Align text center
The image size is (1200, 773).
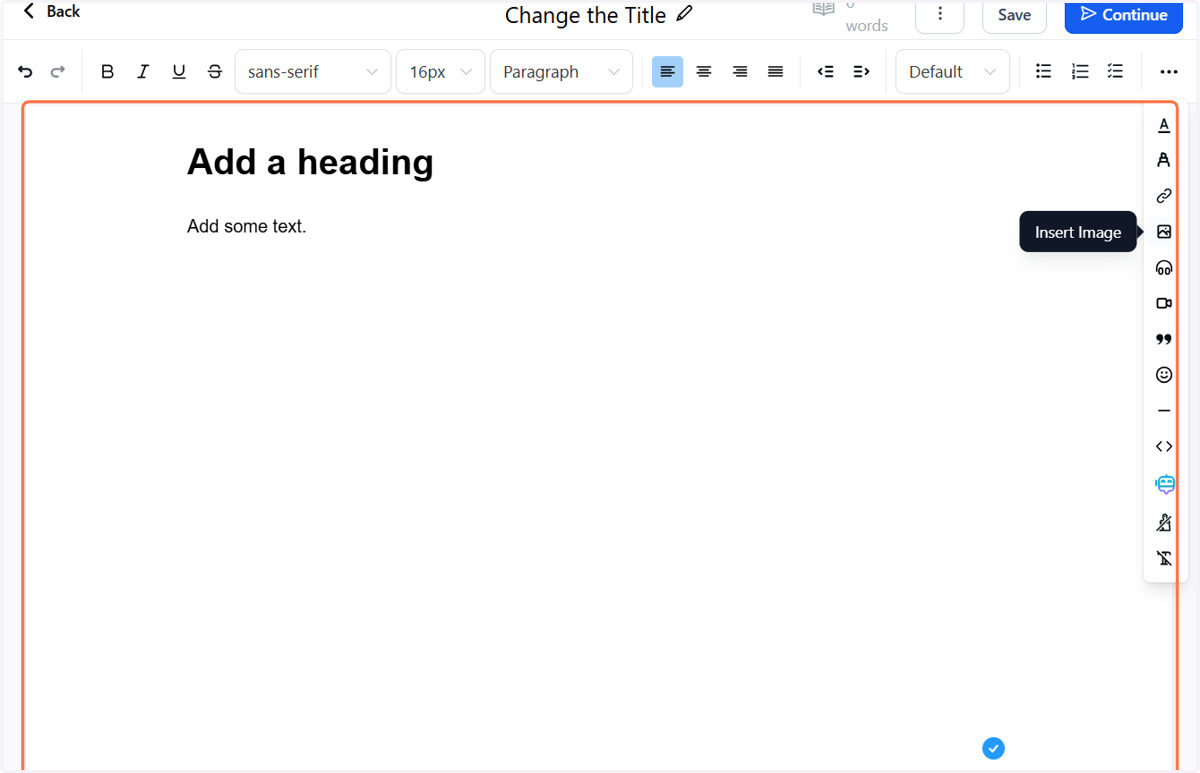click(704, 72)
